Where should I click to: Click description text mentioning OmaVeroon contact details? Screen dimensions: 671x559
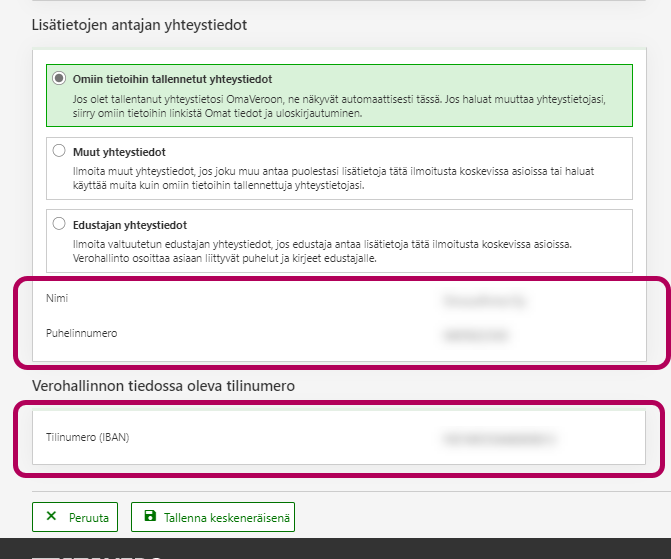pyautogui.click(x=340, y=107)
